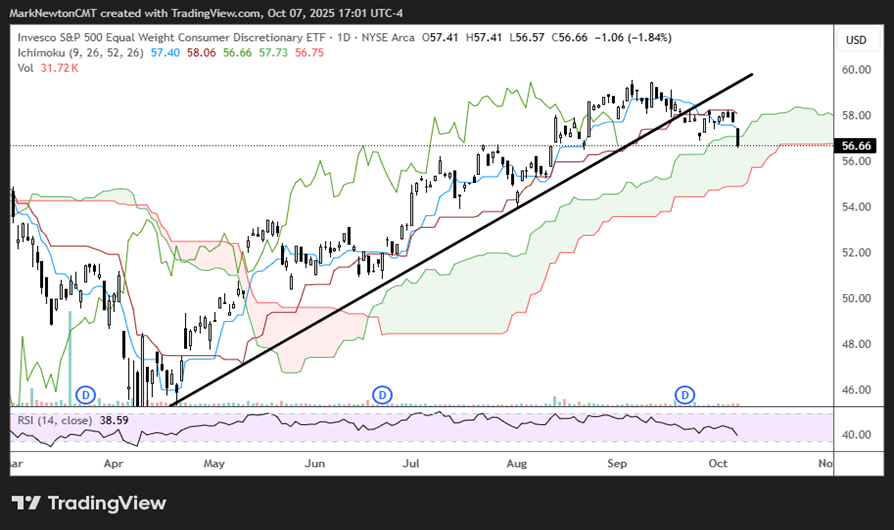Click the Apr label on time axis
Screen dimensions: 894x530
pyautogui.click(x=113, y=464)
